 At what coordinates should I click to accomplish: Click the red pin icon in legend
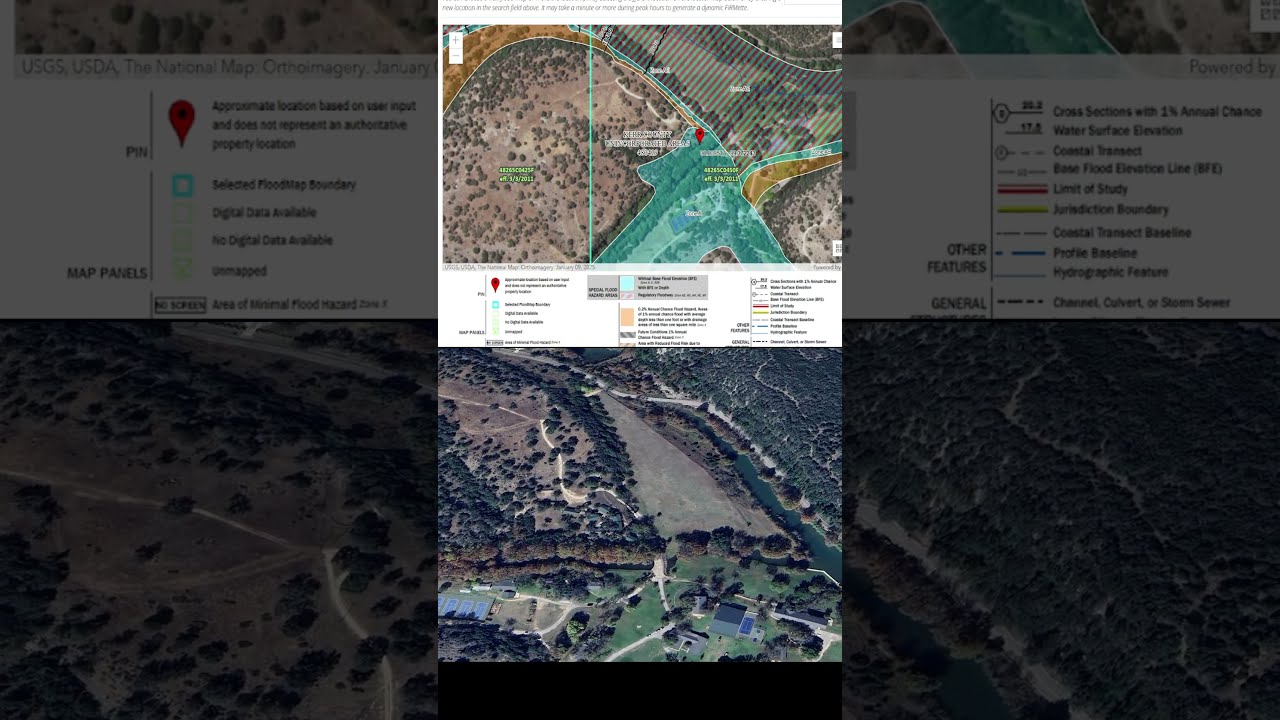point(495,285)
